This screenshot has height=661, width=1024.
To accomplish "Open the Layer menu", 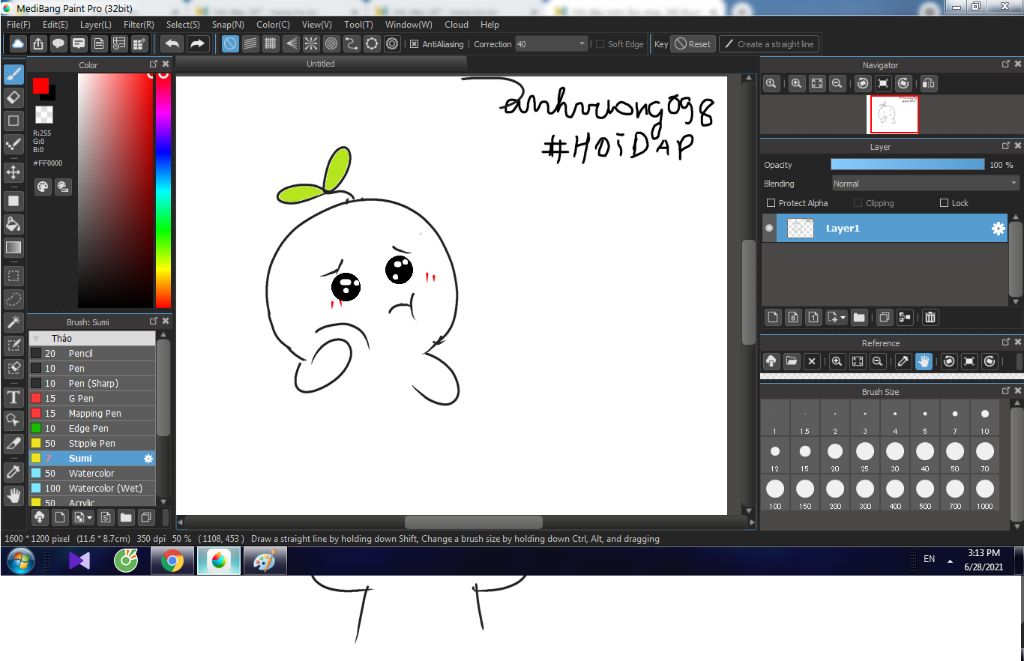I will click(x=95, y=24).
